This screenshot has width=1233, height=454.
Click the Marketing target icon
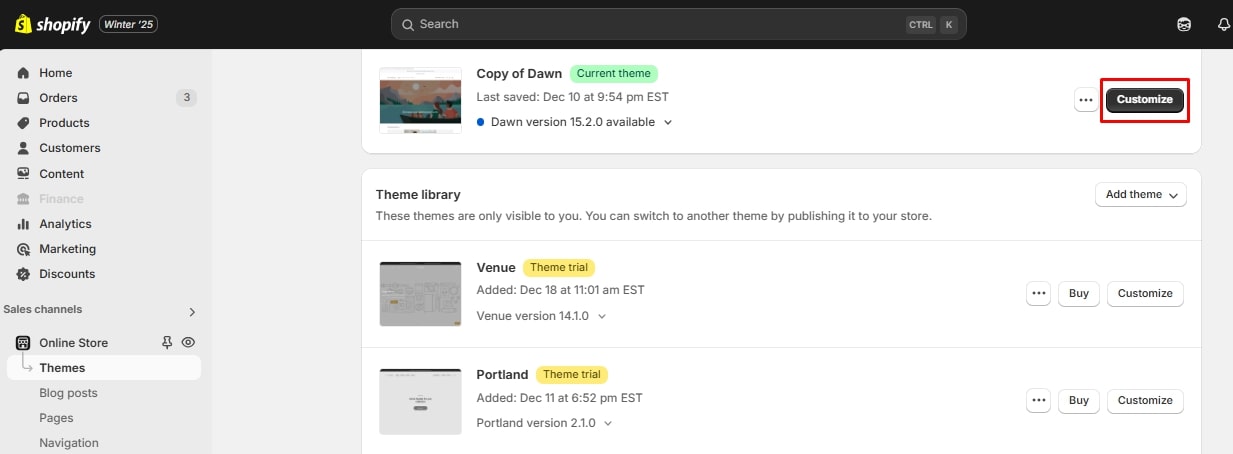point(23,249)
